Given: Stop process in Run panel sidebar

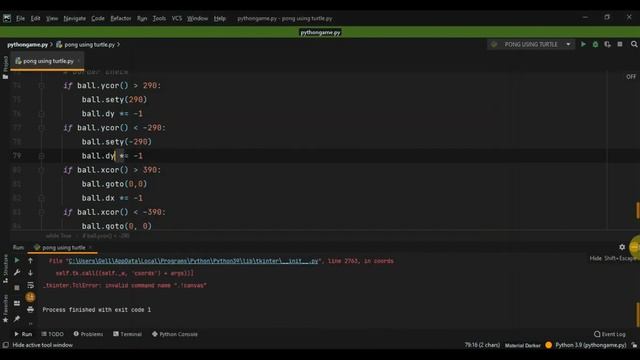Looking at the screenshot, I should 17,287.
